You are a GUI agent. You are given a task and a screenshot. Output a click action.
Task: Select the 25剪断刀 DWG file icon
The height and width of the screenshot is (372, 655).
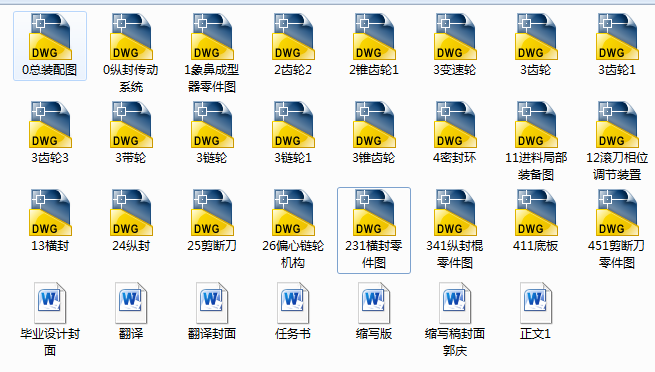[x=212, y=213]
